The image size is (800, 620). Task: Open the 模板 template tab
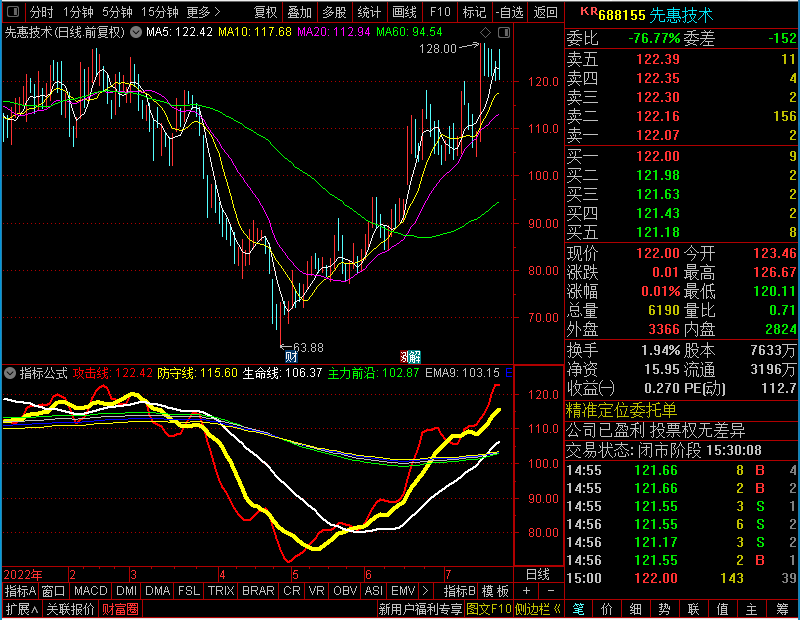click(x=495, y=591)
